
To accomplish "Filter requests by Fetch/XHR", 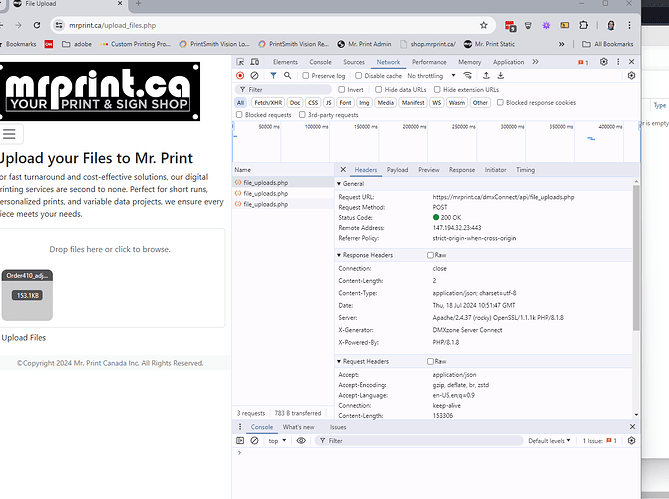I will 268,102.
